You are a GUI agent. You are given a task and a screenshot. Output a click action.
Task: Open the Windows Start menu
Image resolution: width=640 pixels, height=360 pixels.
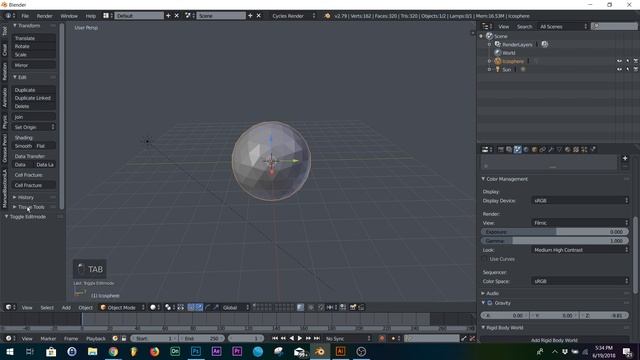[9, 351]
